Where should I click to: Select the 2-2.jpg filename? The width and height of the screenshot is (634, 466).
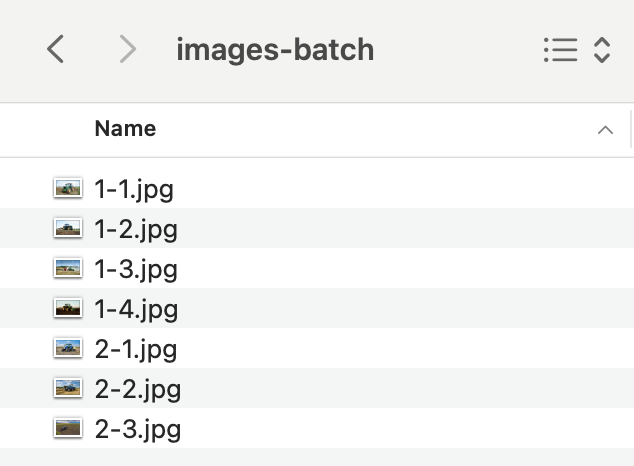click(137, 389)
